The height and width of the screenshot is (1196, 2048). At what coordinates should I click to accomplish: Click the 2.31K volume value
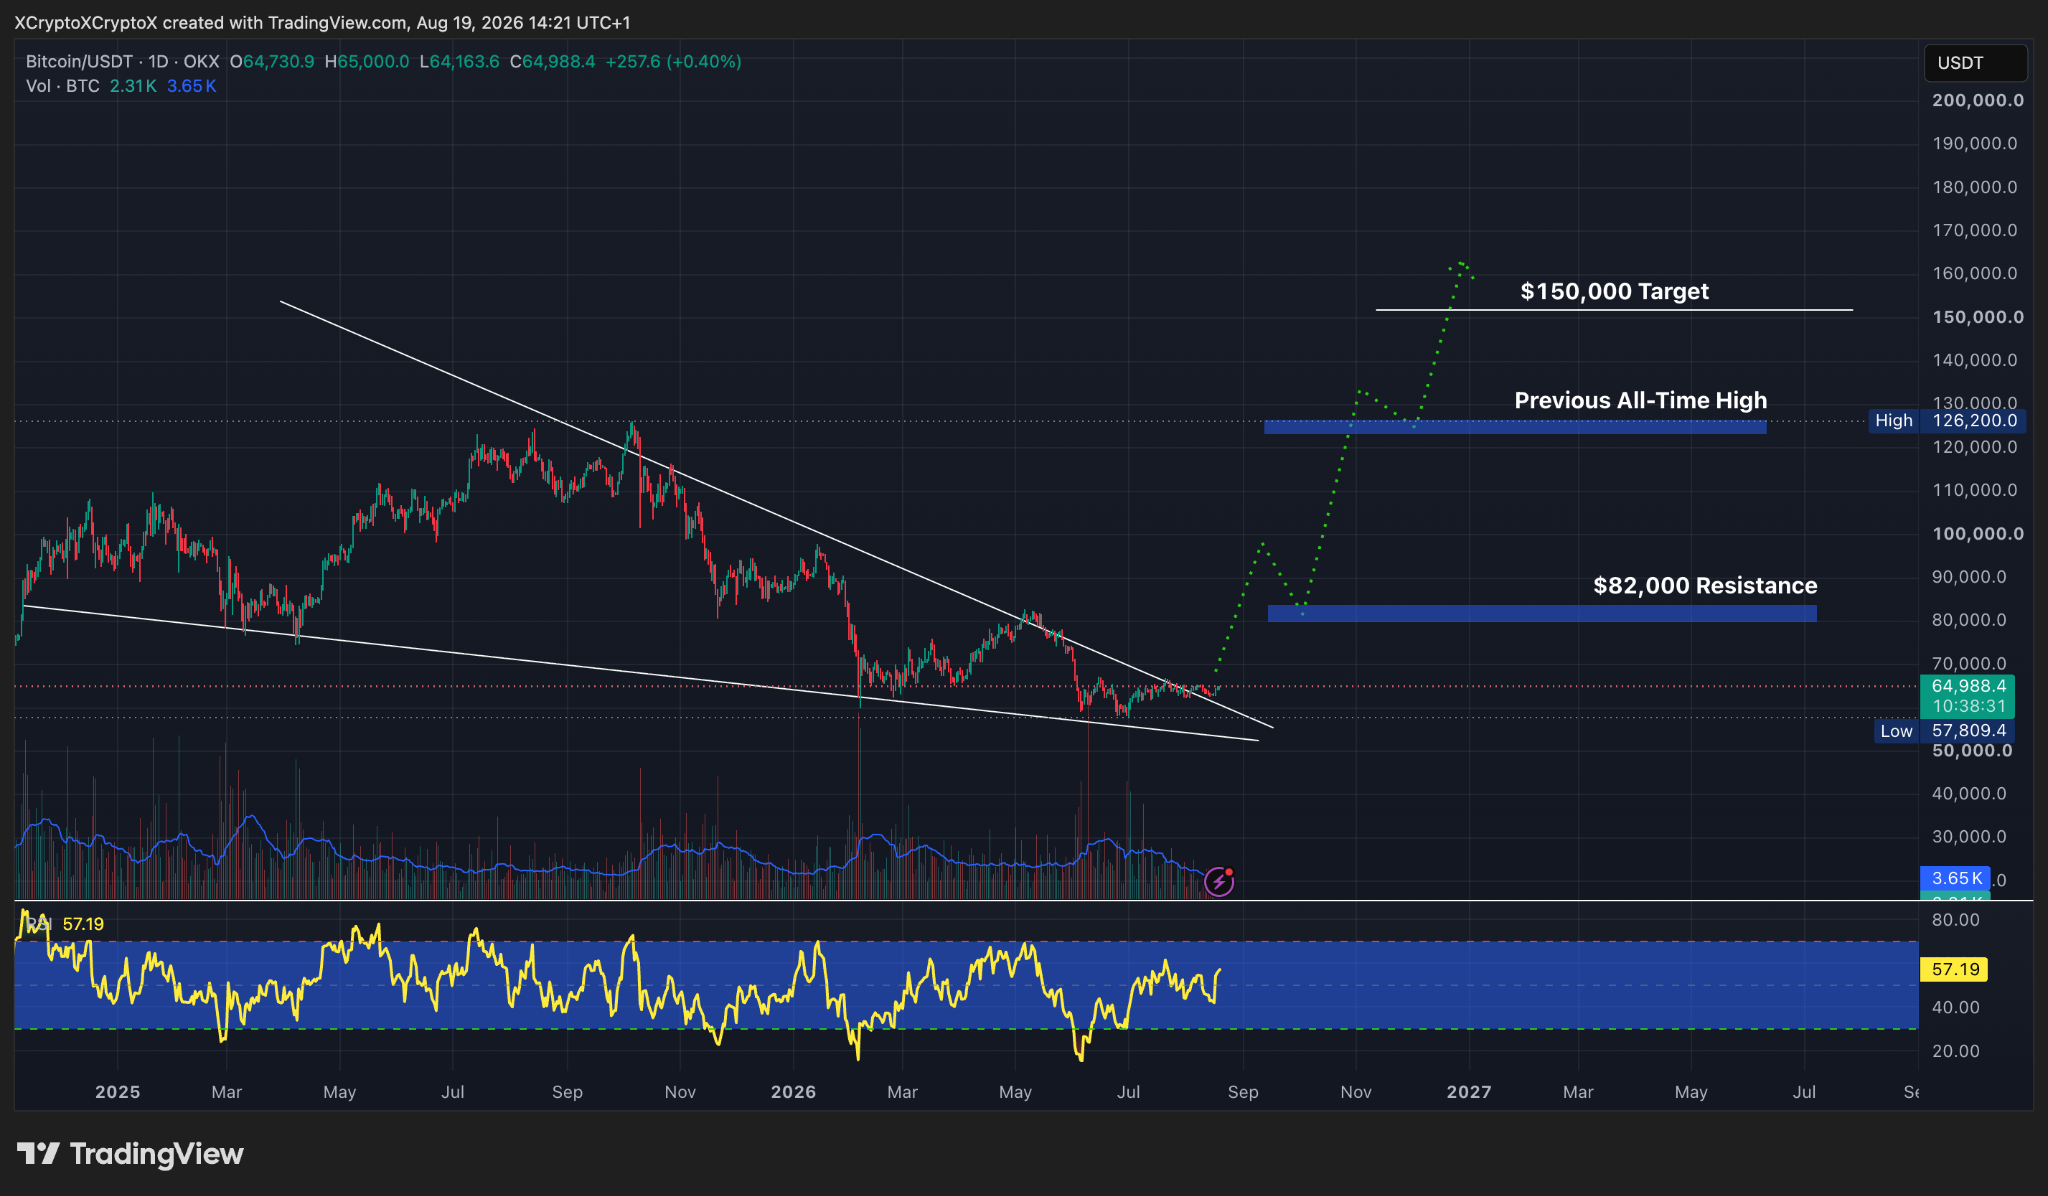[x=133, y=86]
